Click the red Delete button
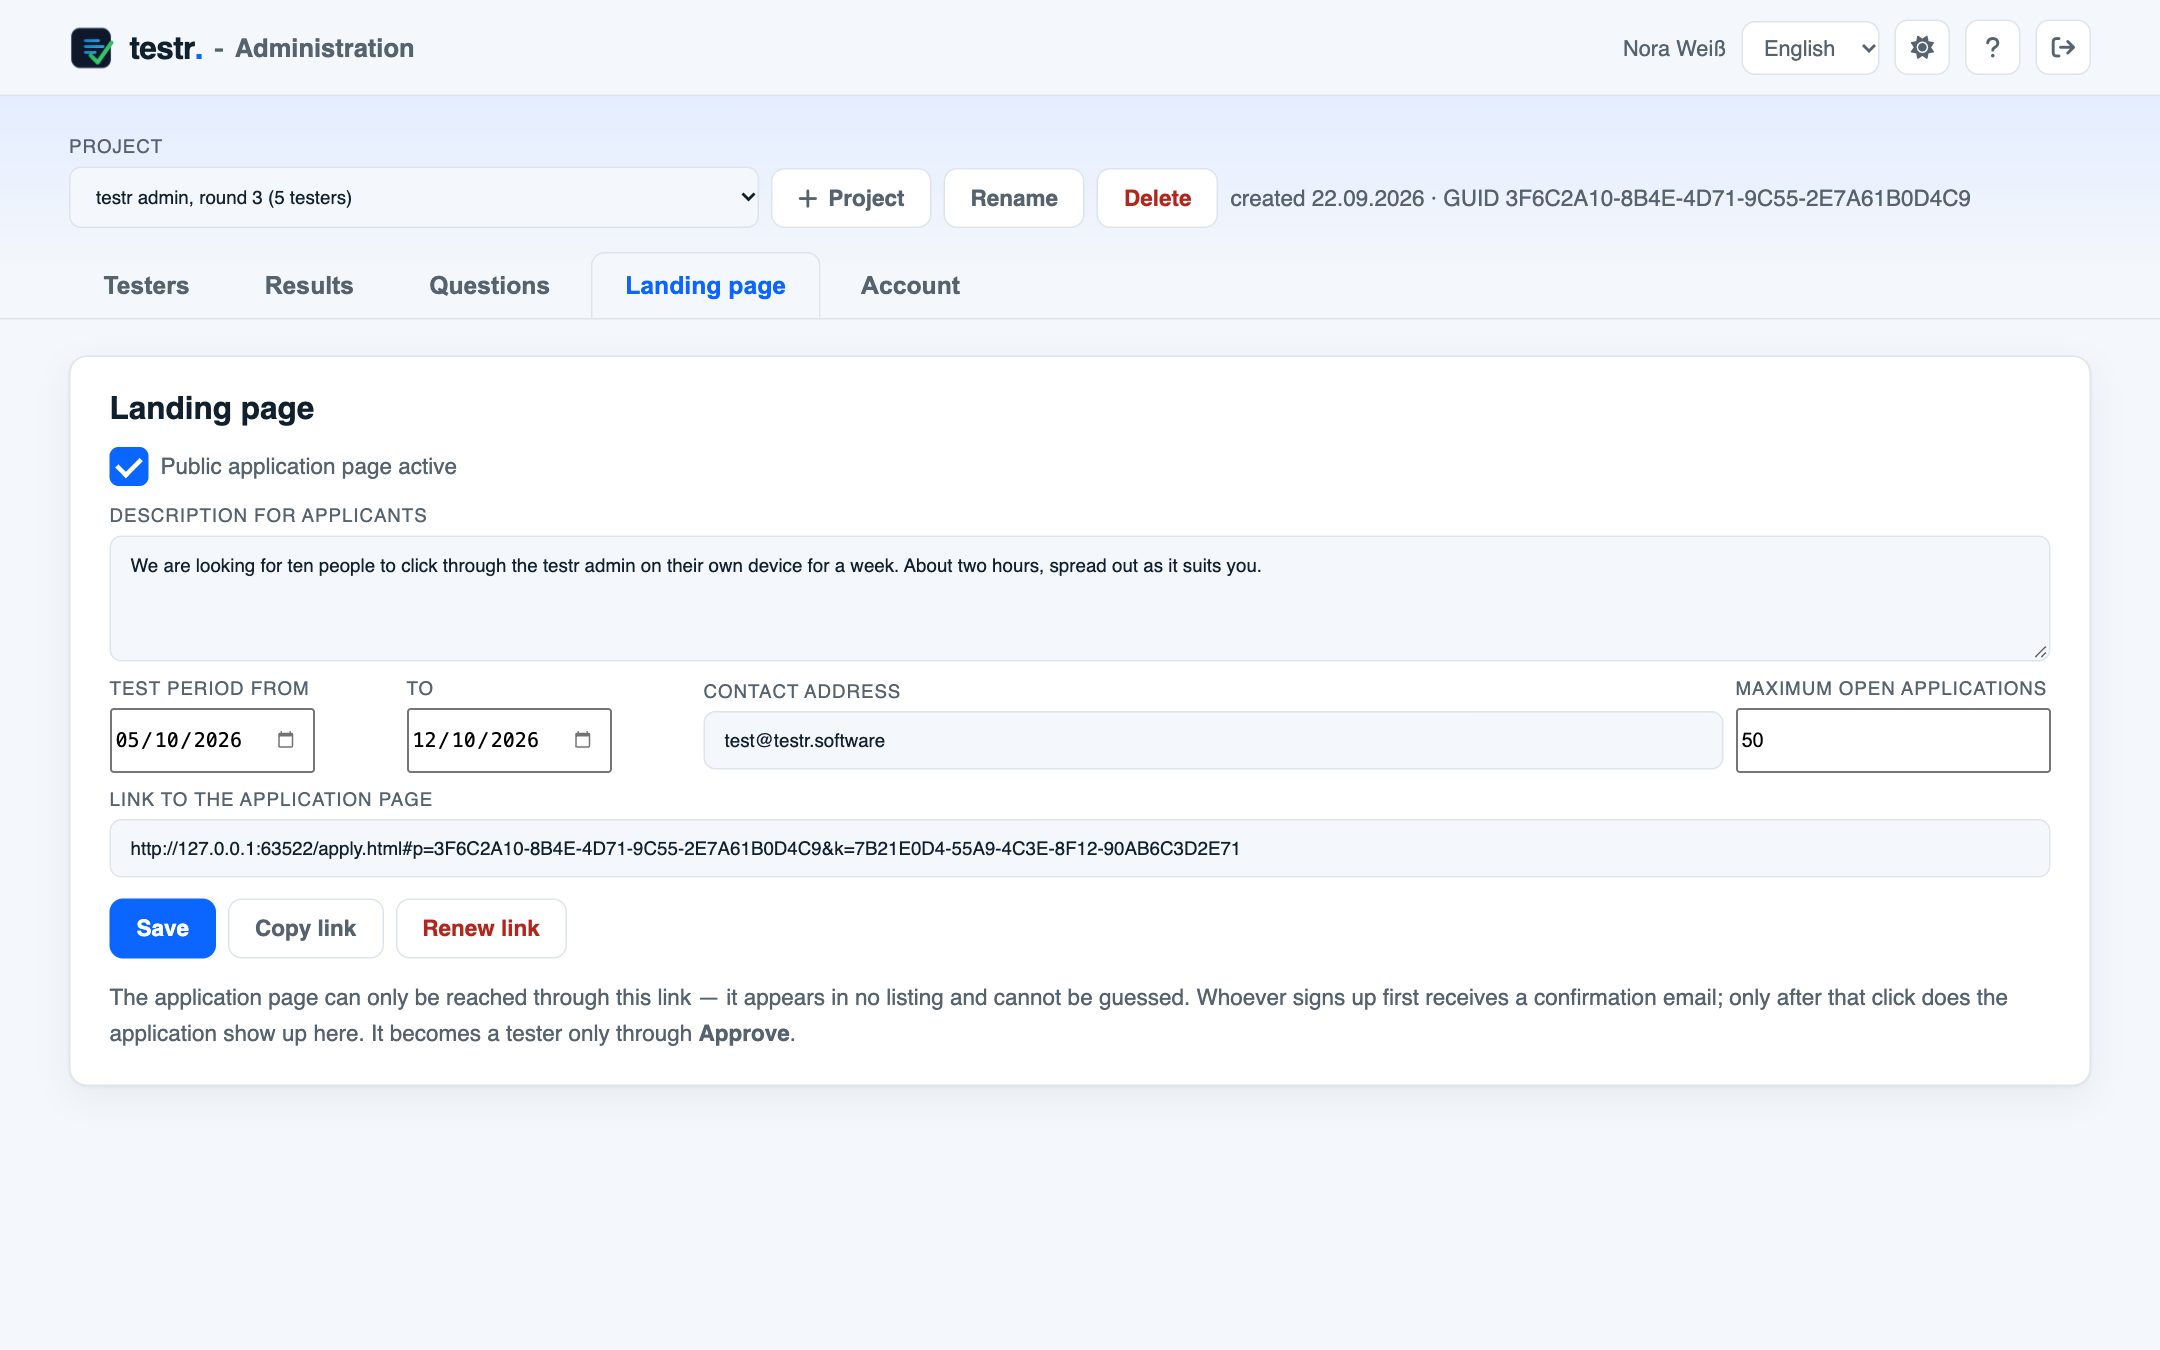Image resolution: width=2160 pixels, height=1350 pixels. click(1157, 198)
